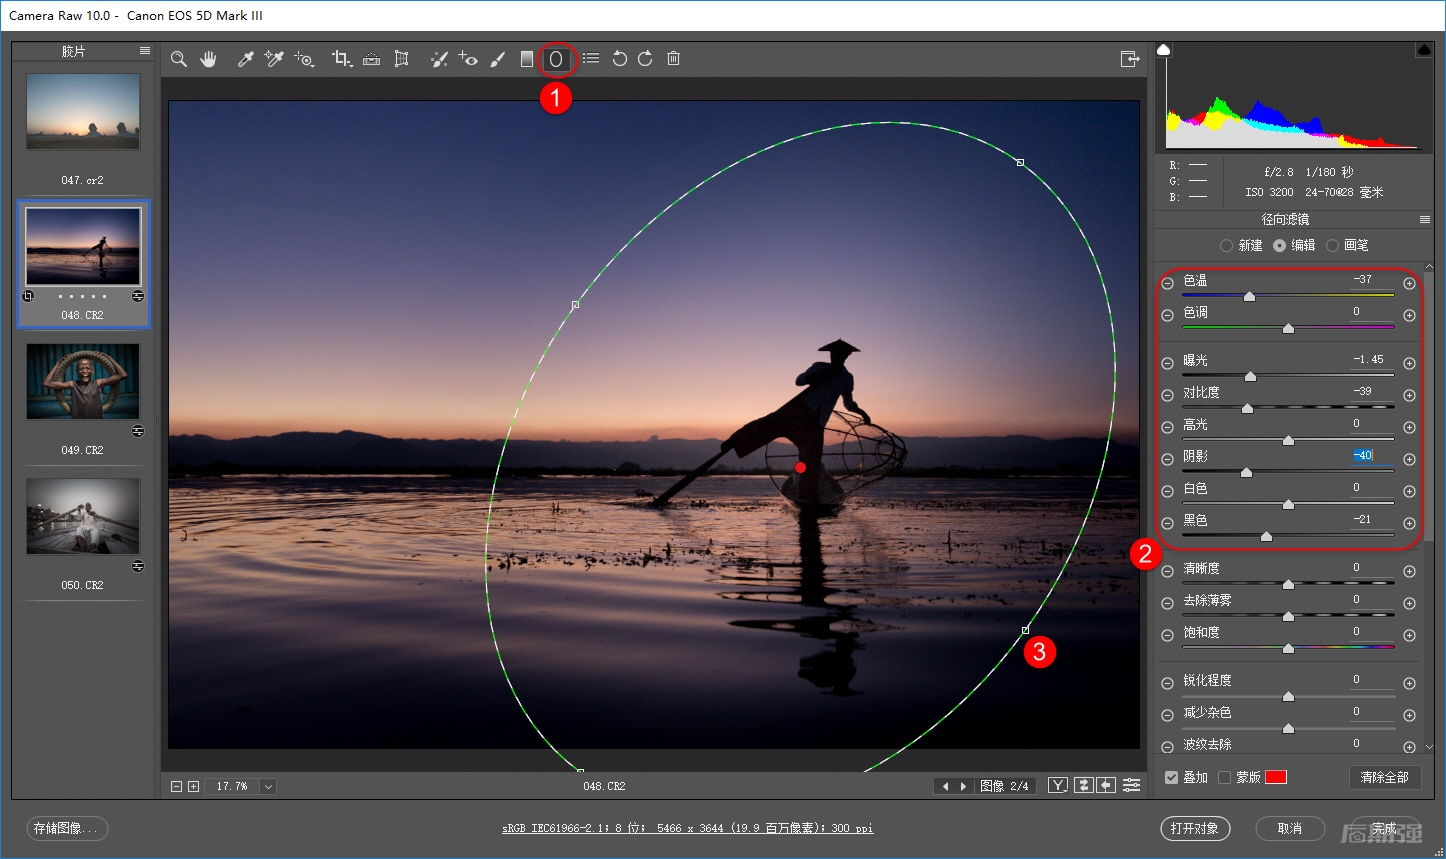Select the Hand tool
The image size is (1446, 859).
208,59
